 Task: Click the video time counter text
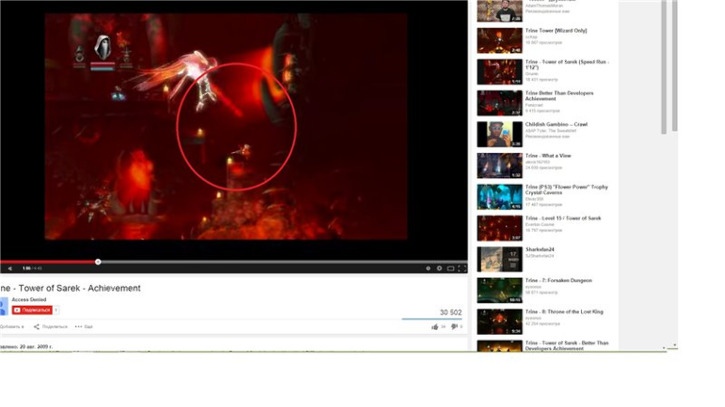pyautogui.click(x=32, y=268)
